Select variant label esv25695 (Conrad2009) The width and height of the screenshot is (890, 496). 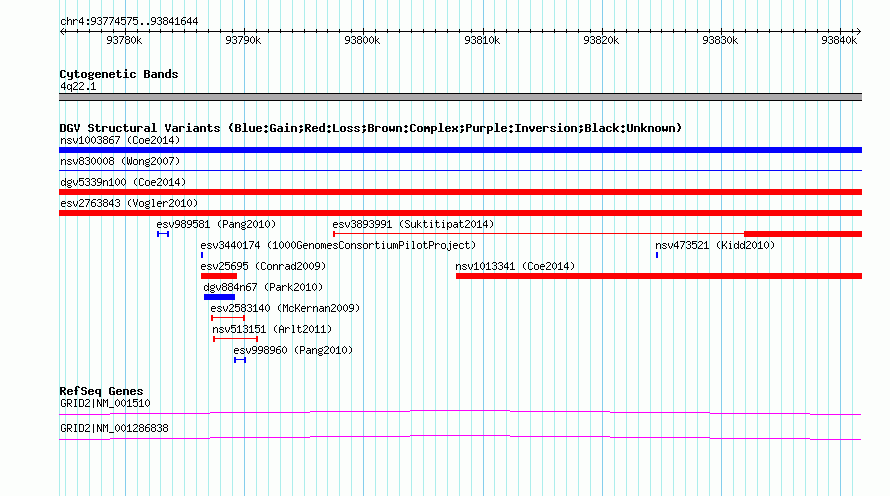(263, 266)
